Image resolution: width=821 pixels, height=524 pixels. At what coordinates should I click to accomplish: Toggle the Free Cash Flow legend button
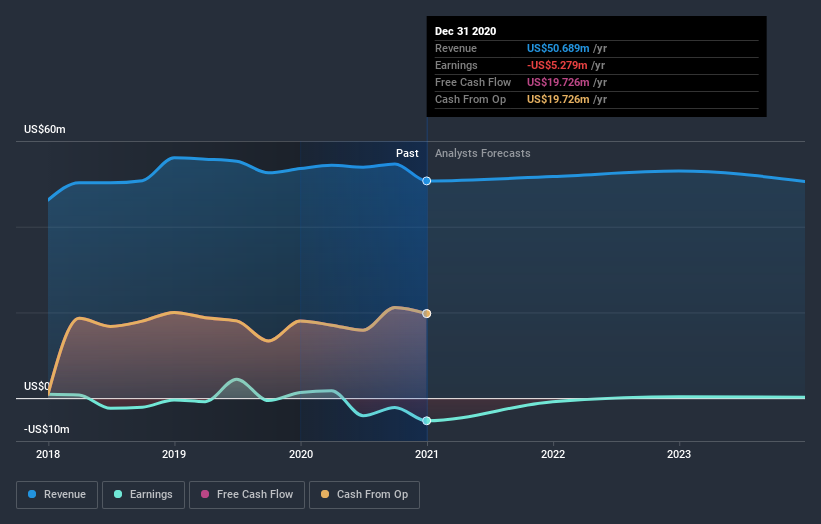tap(247, 495)
